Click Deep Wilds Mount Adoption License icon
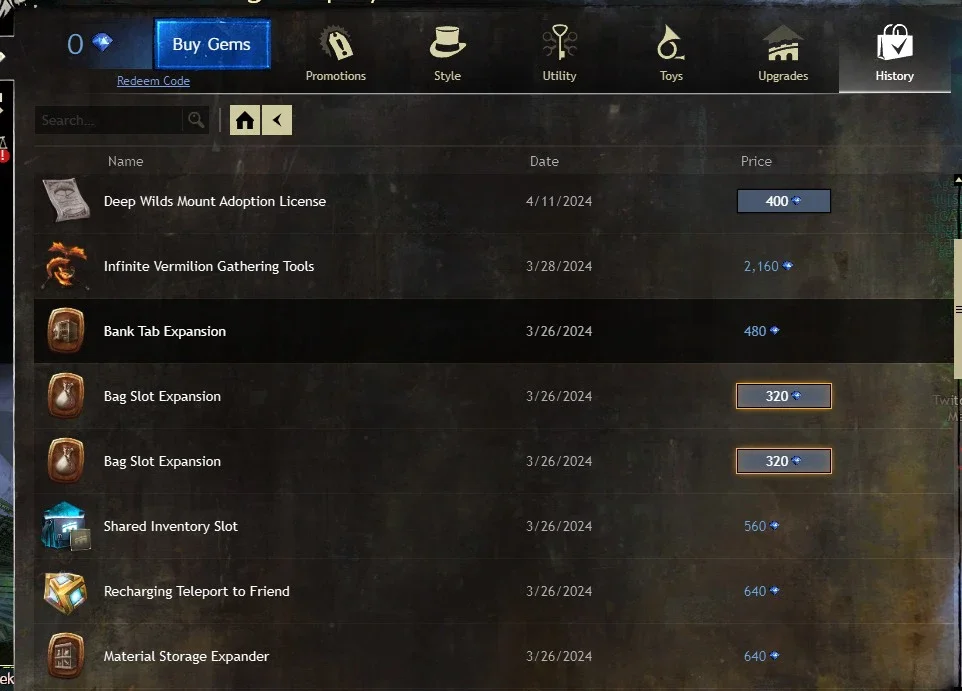 pos(66,200)
